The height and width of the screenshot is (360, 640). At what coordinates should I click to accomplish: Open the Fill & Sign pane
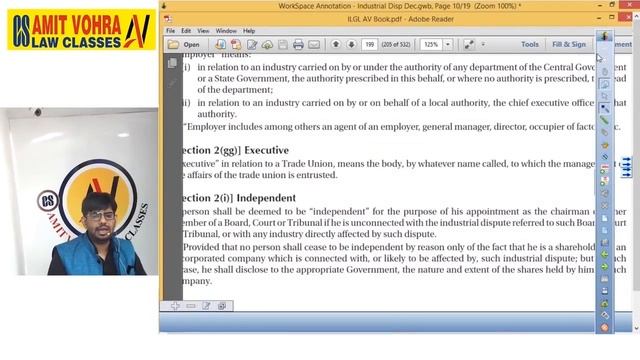pos(569,44)
